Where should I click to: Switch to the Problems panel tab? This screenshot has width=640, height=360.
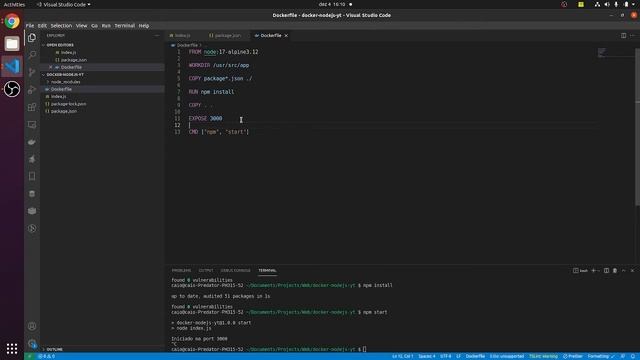point(181,271)
